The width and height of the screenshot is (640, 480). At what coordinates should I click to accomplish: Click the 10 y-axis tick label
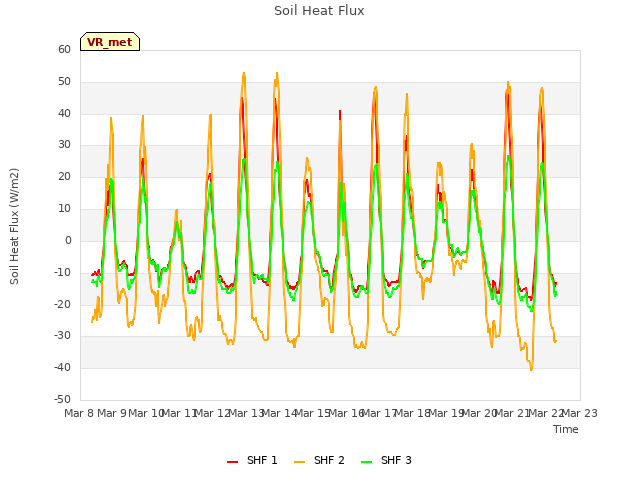pos(64,209)
